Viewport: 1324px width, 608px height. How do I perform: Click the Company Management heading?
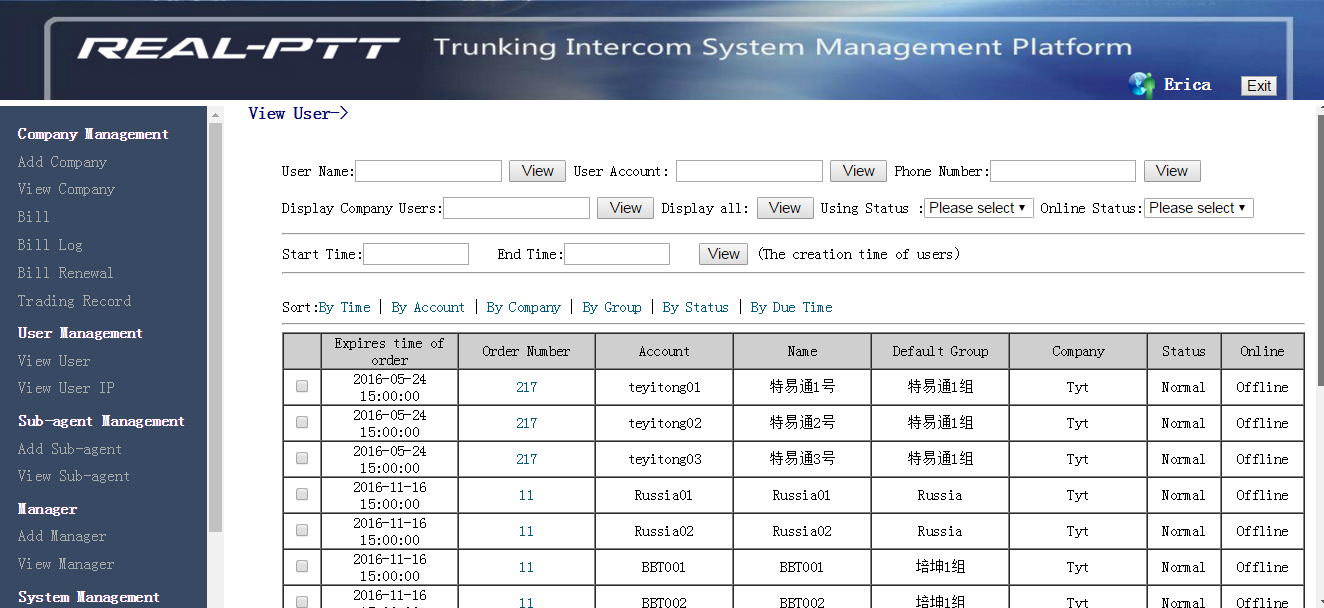pos(93,134)
